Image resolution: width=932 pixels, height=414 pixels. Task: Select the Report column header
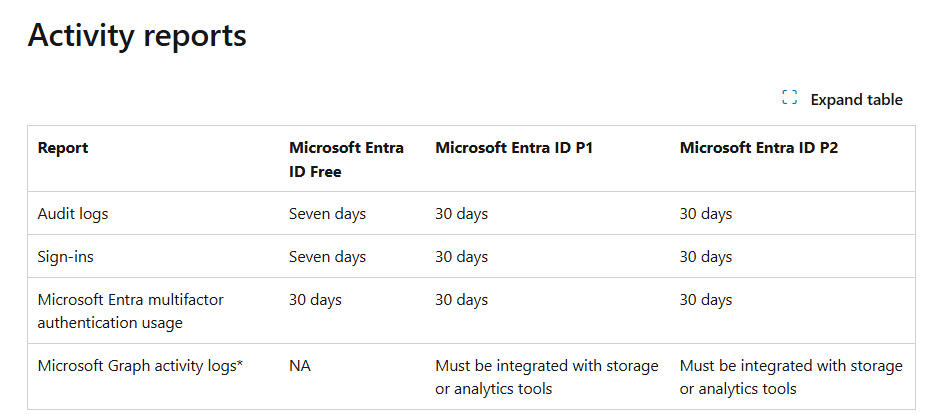(x=63, y=148)
